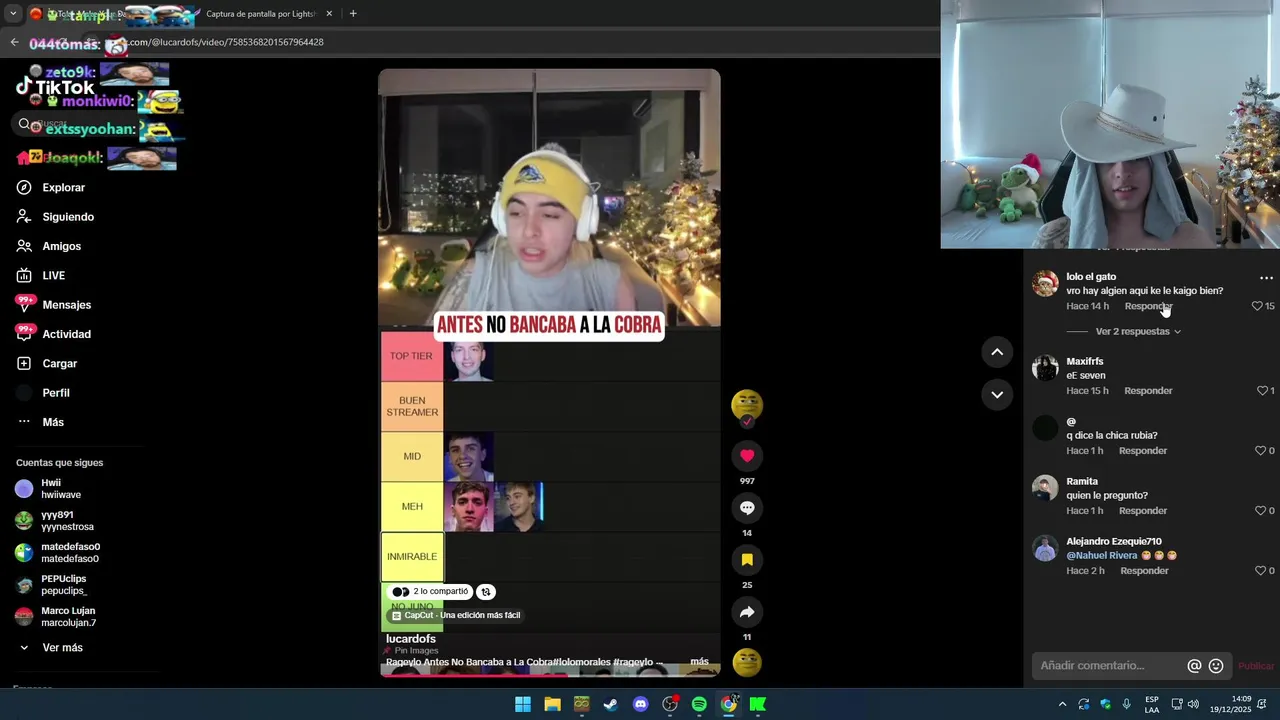Reply to Maxifrfs's comment
The image size is (1280, 720).
[x=1148, y=391]
